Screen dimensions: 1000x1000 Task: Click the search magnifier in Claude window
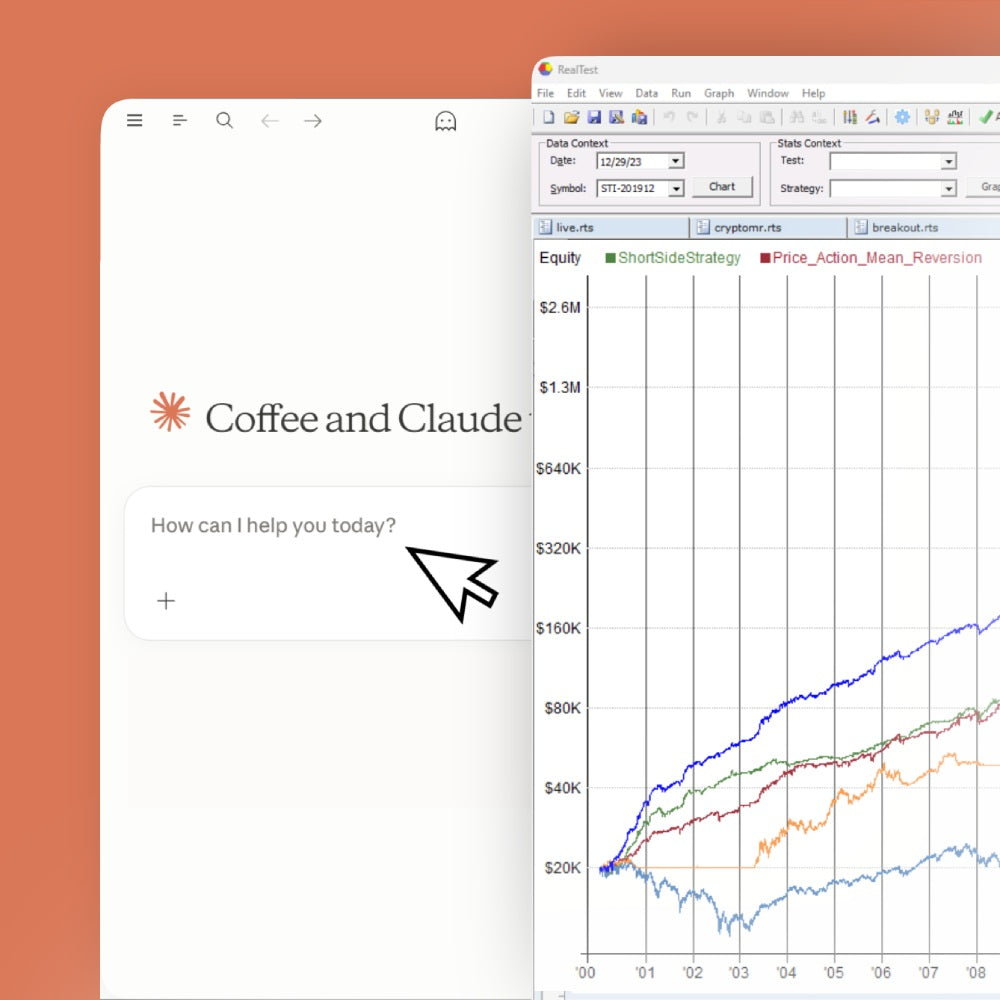click(x=224, y=120)
